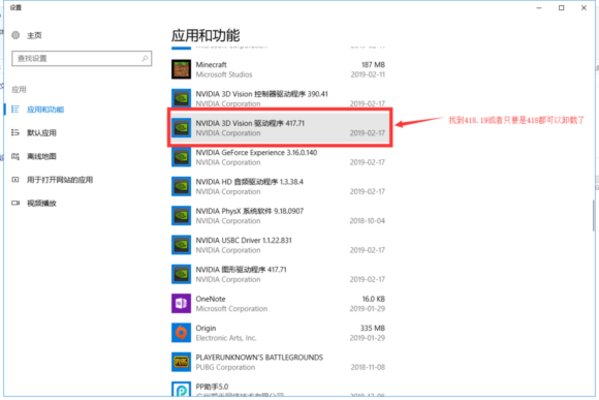
Task: Select NVIDIA 3D Vision 驱动程序 417.71 entry
Action: tap(250, 123)
